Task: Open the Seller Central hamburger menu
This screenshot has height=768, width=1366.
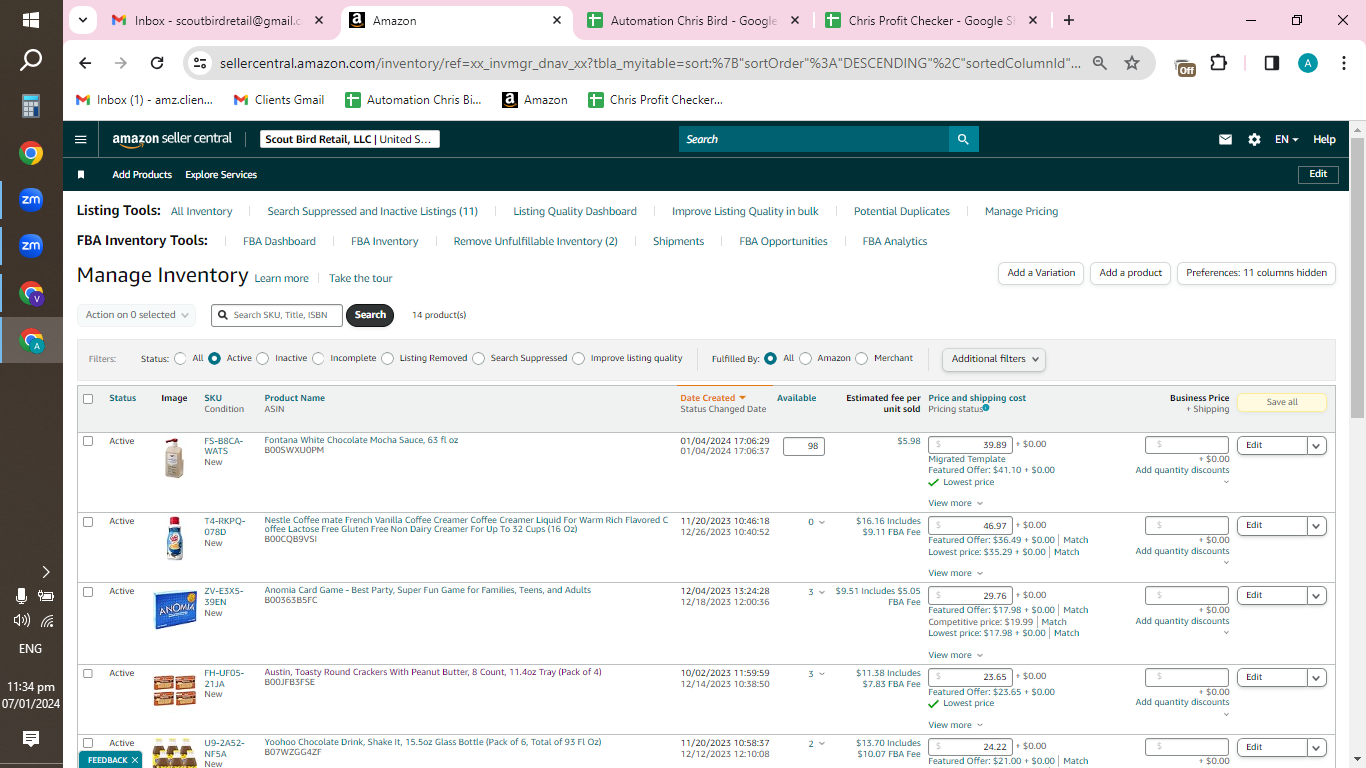Action: [x=81, y=140]
